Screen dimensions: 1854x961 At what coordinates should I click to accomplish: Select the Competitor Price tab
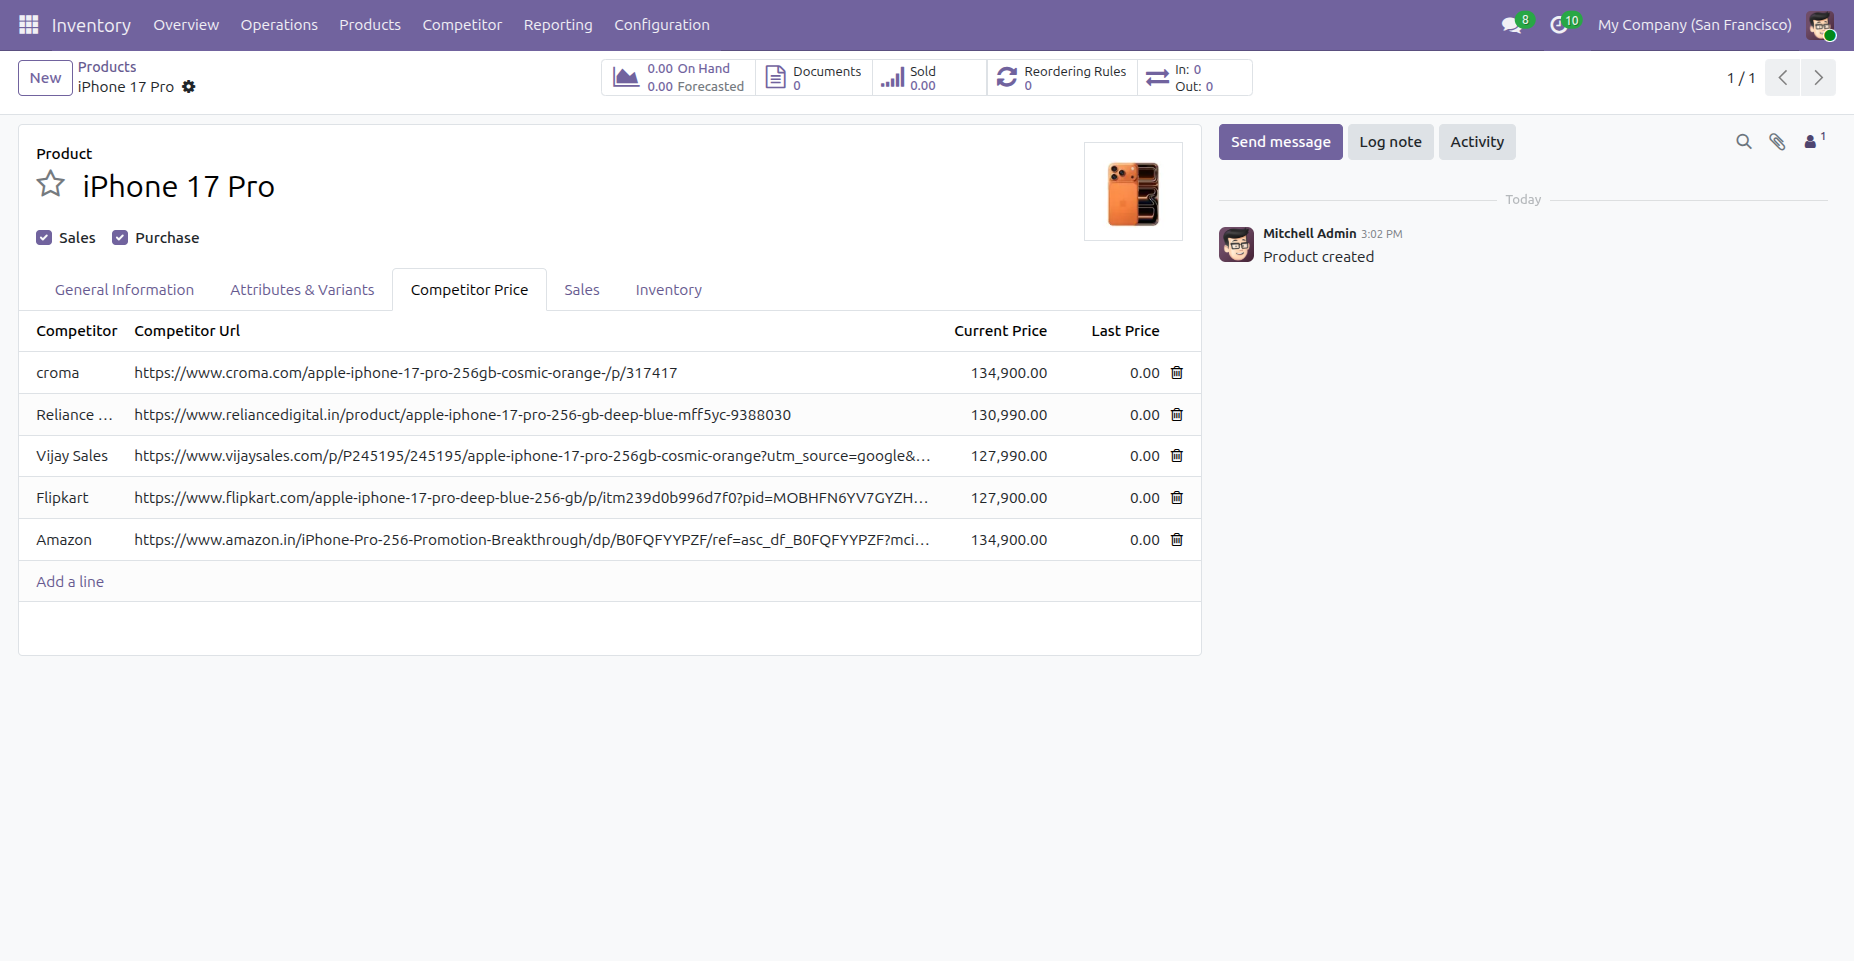coord(469,290)
